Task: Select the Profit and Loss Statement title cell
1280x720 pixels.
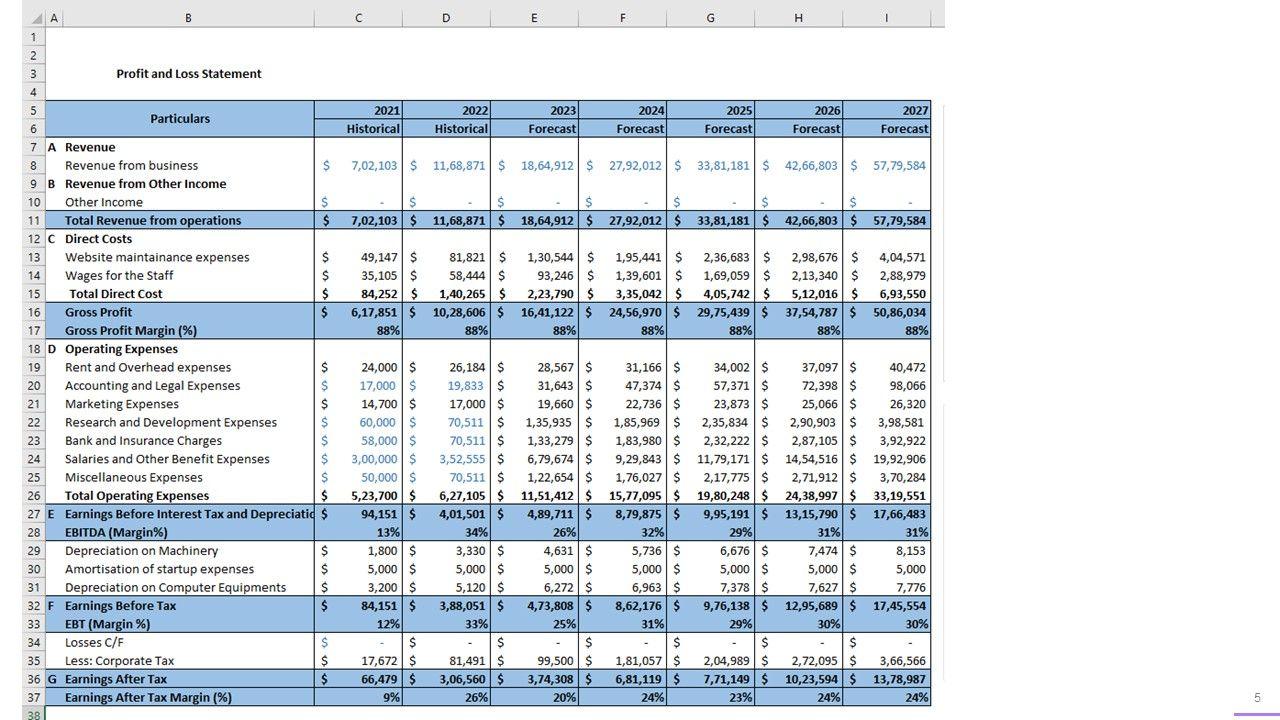Action: (188, 74)
